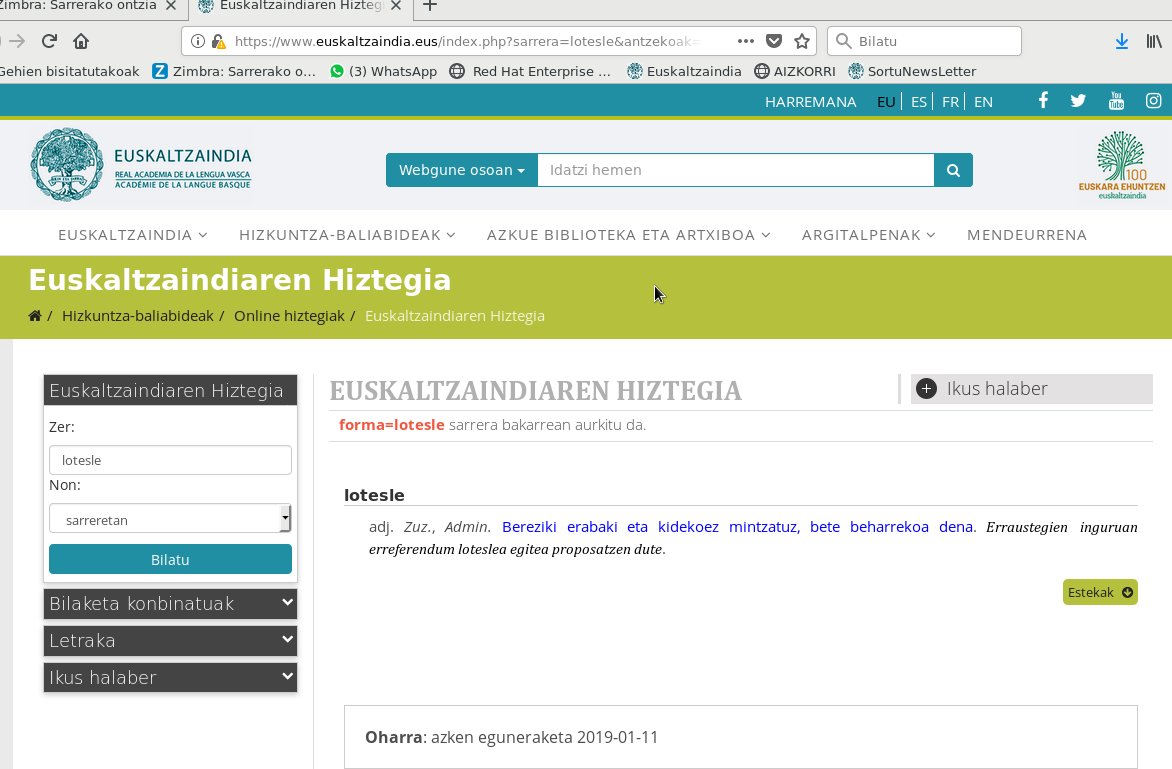Image resolution: width=1172 pixels, height=769 pixels.
Task: Expand the Letraka section
Action: point(170,640)
